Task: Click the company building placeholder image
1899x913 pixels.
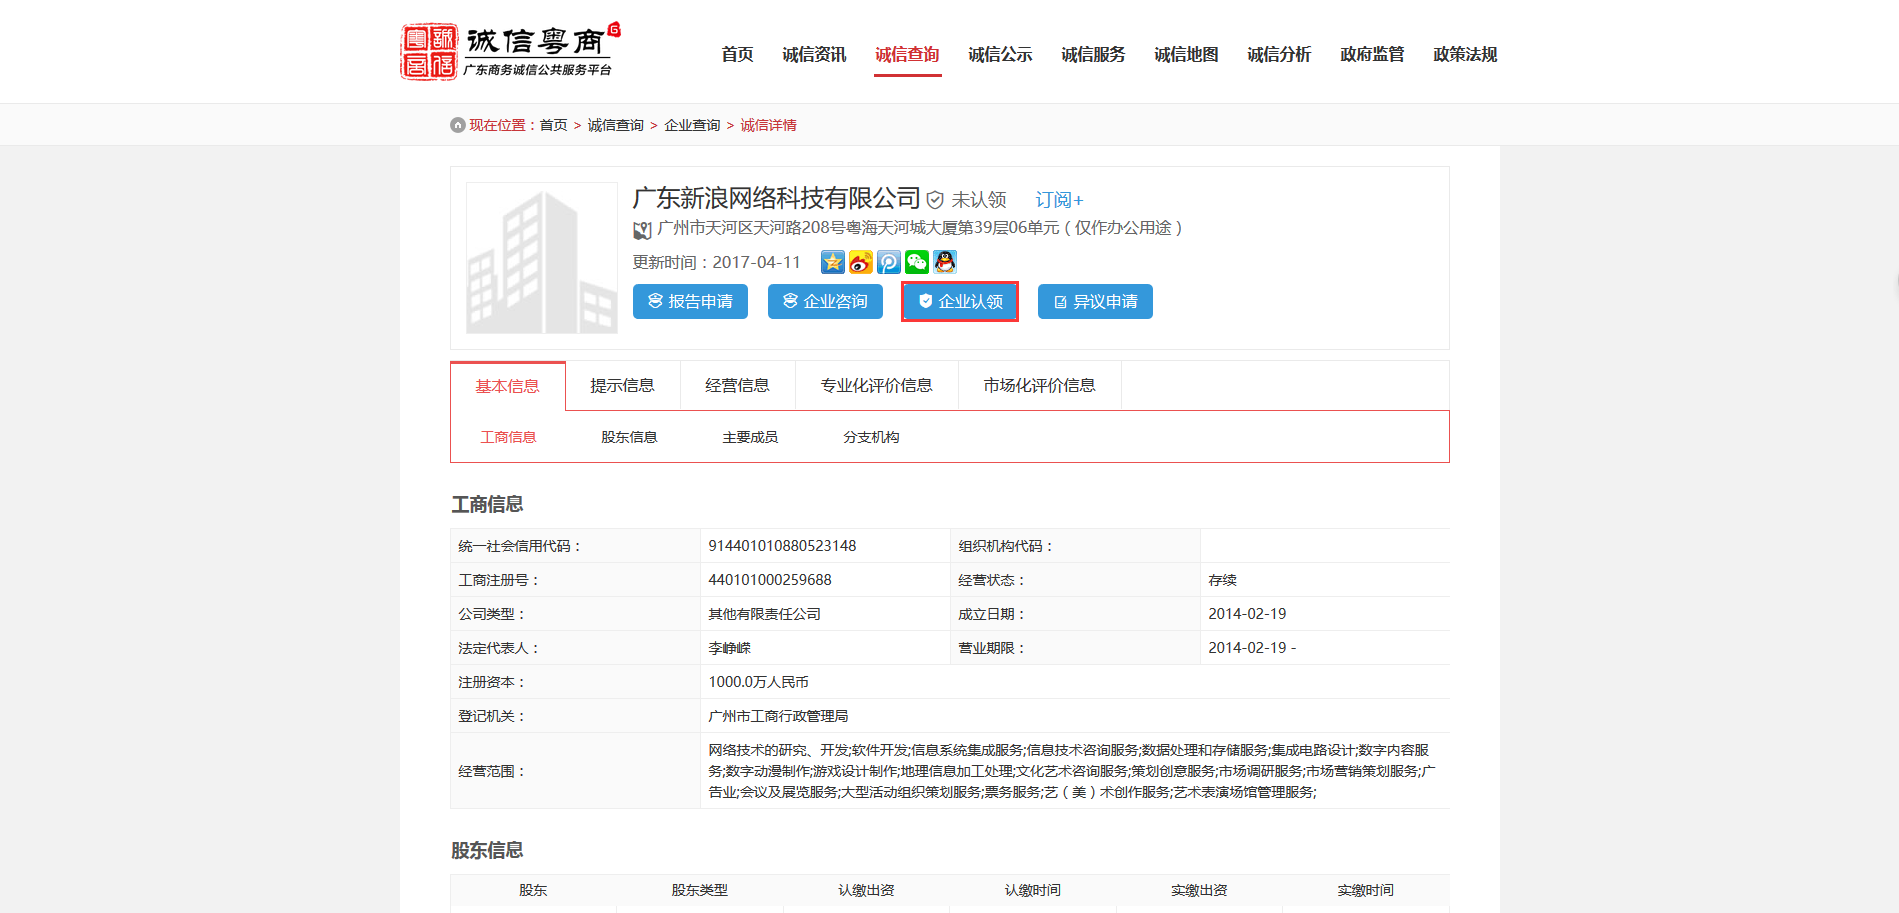Action: (x=542, y=258)
